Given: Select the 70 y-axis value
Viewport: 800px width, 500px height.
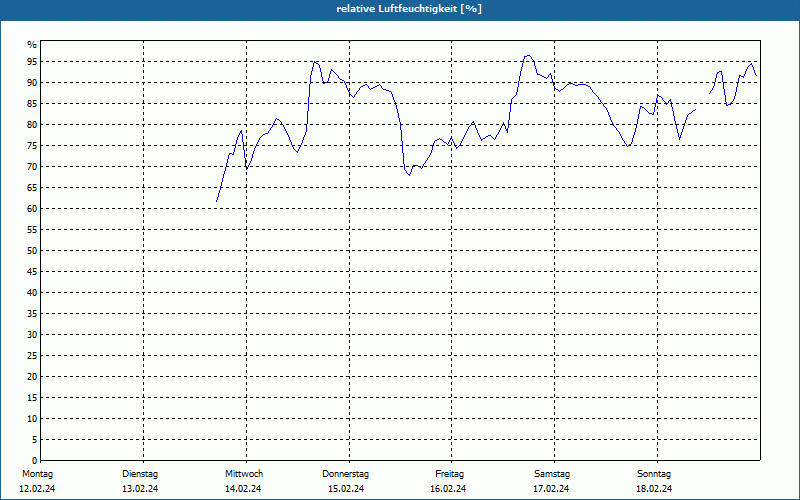Looking at the screenshot, I should [x=32, y=167].
